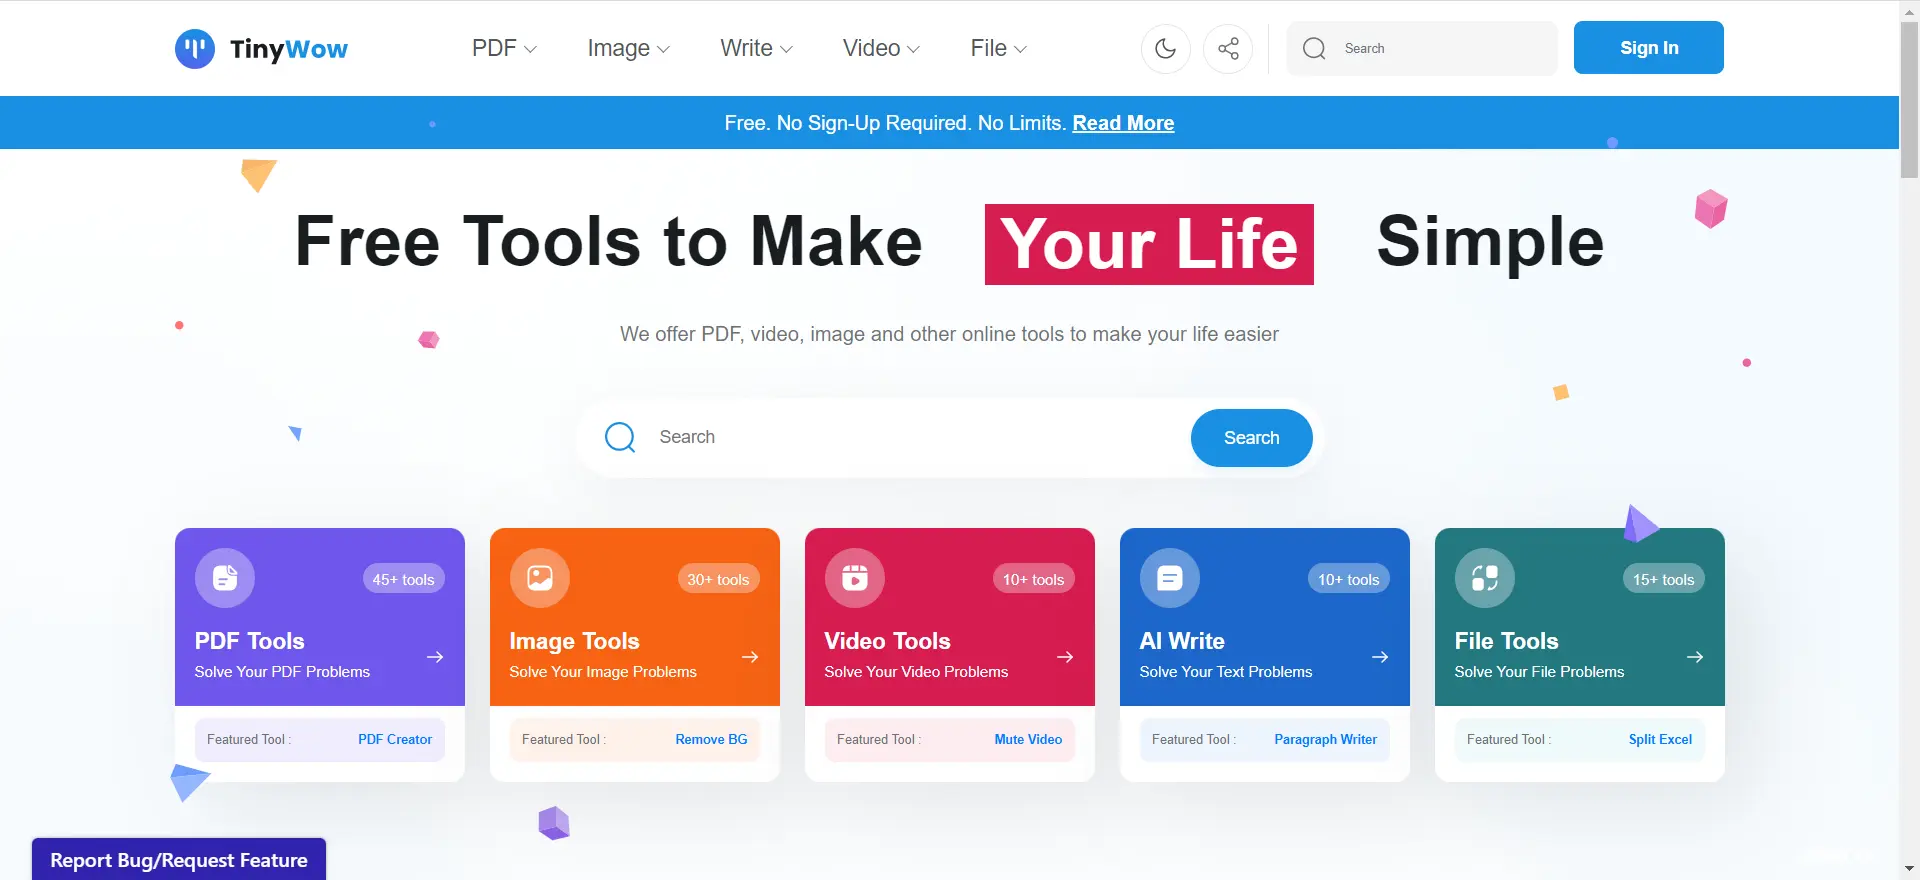Click Report Bug/Request Feature button
Screen dimensions: 1920x880
179,860
